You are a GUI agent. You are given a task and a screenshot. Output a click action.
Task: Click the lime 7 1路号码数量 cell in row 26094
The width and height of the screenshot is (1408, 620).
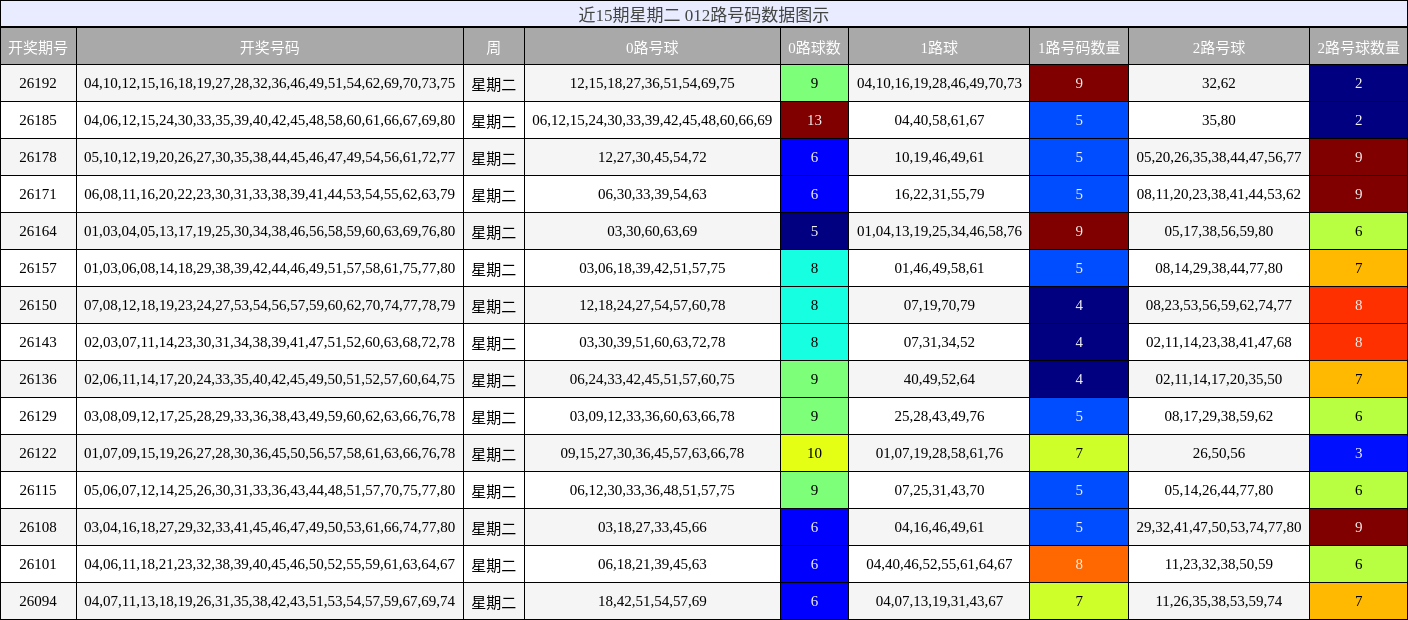click(1079, 601)
